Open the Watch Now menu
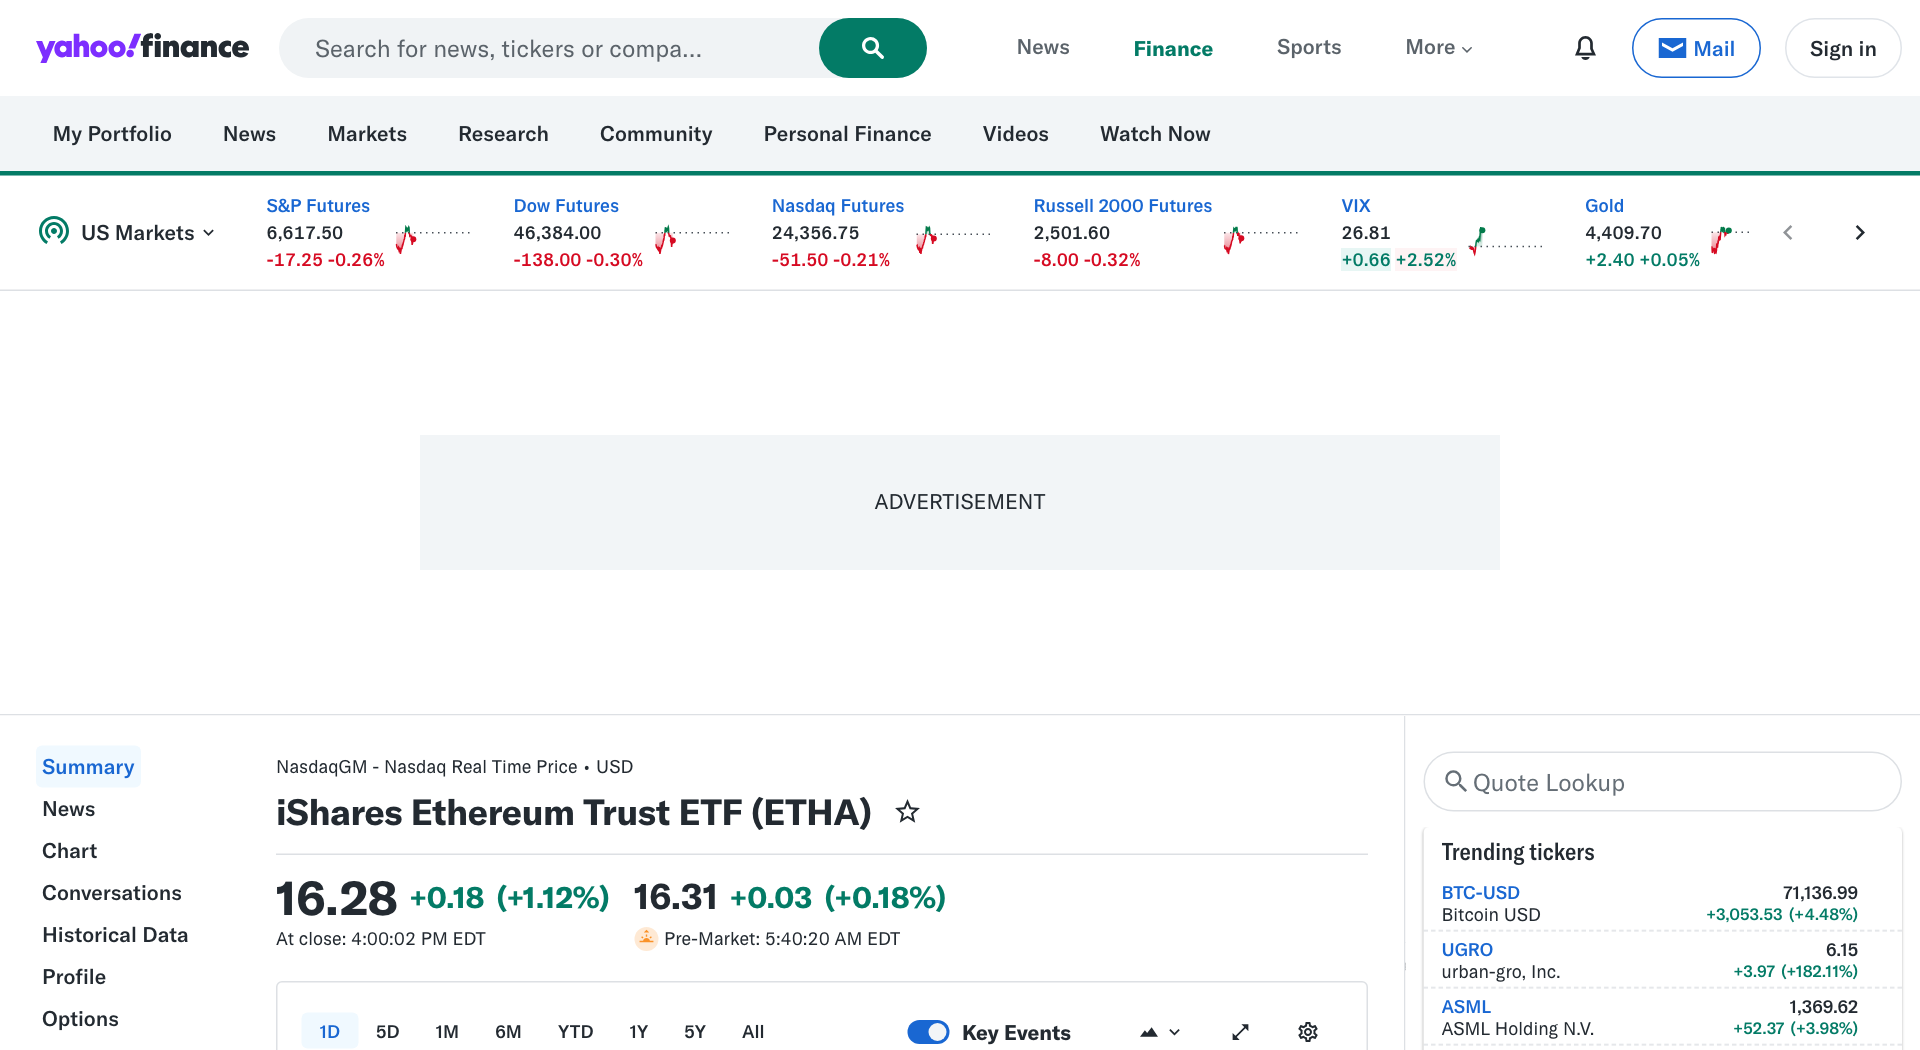The height and width of the screenshot is (1050, 1920). 1155,134
